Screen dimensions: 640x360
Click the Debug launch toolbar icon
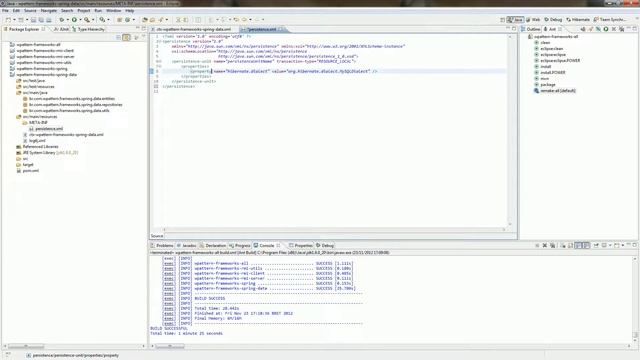pos(62,20)
